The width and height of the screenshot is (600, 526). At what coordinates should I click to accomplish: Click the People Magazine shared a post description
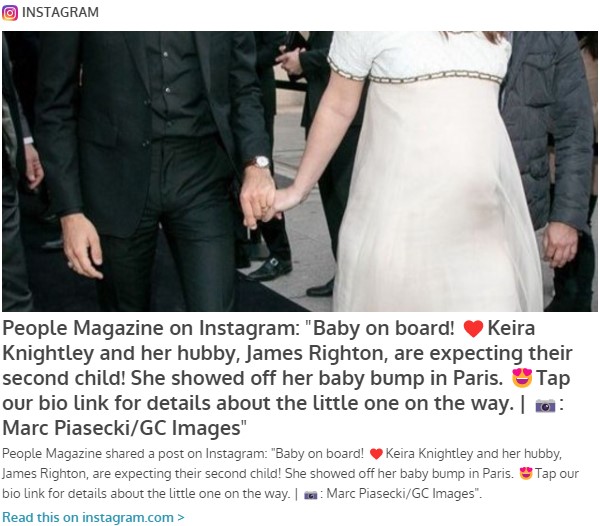coord(291,474)
